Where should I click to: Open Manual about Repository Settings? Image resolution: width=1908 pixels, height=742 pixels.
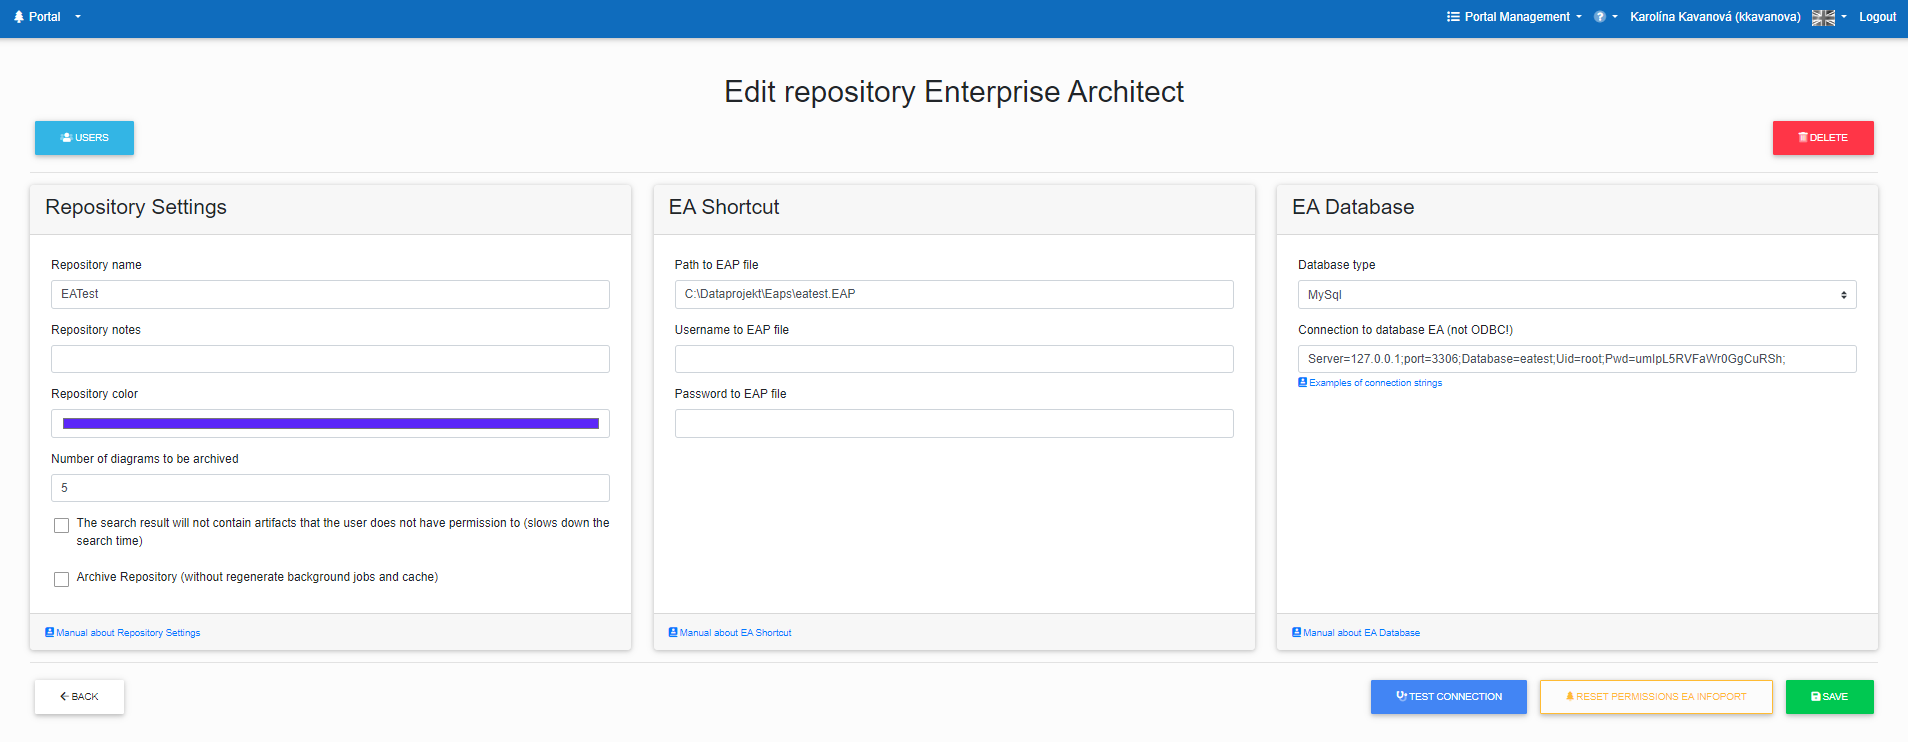(x=123, y=633)
